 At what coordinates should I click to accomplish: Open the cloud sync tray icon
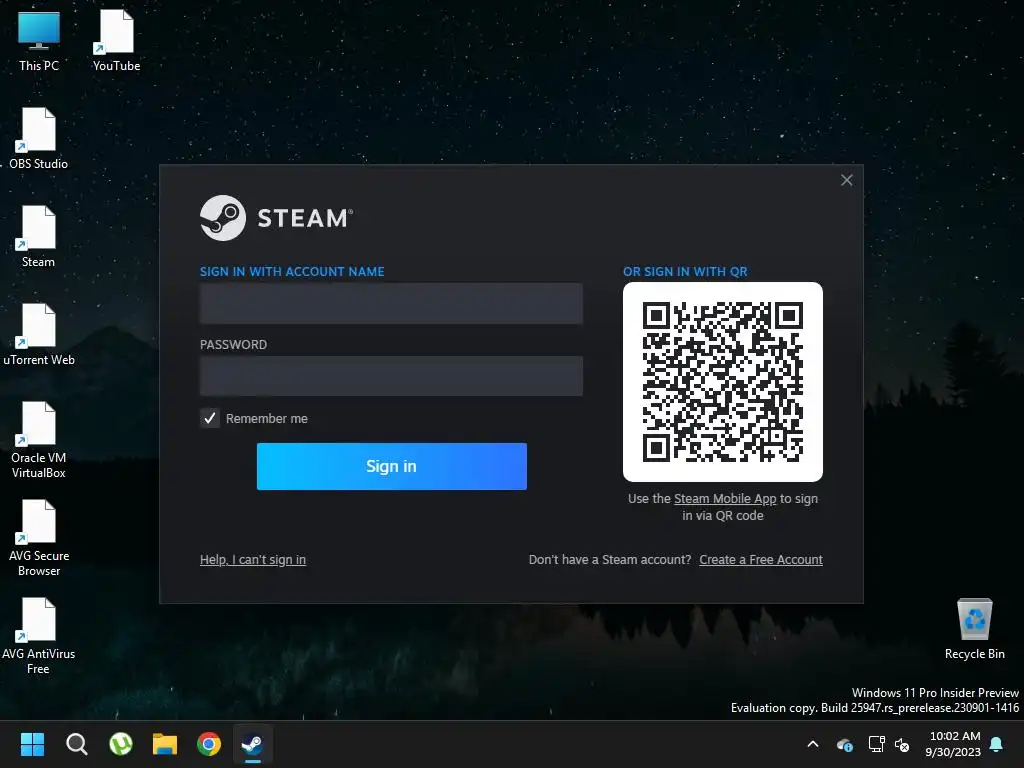tap(844, 744)
